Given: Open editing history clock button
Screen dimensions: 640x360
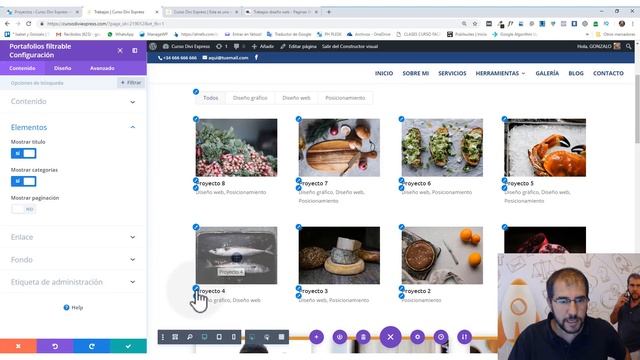Looking at the screenshot, I should coord(441,337).
